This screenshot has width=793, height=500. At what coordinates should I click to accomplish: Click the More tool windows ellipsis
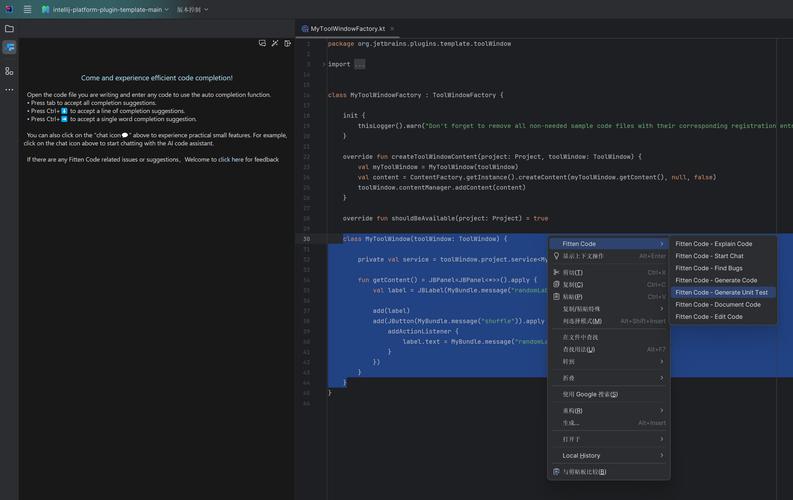9,90
